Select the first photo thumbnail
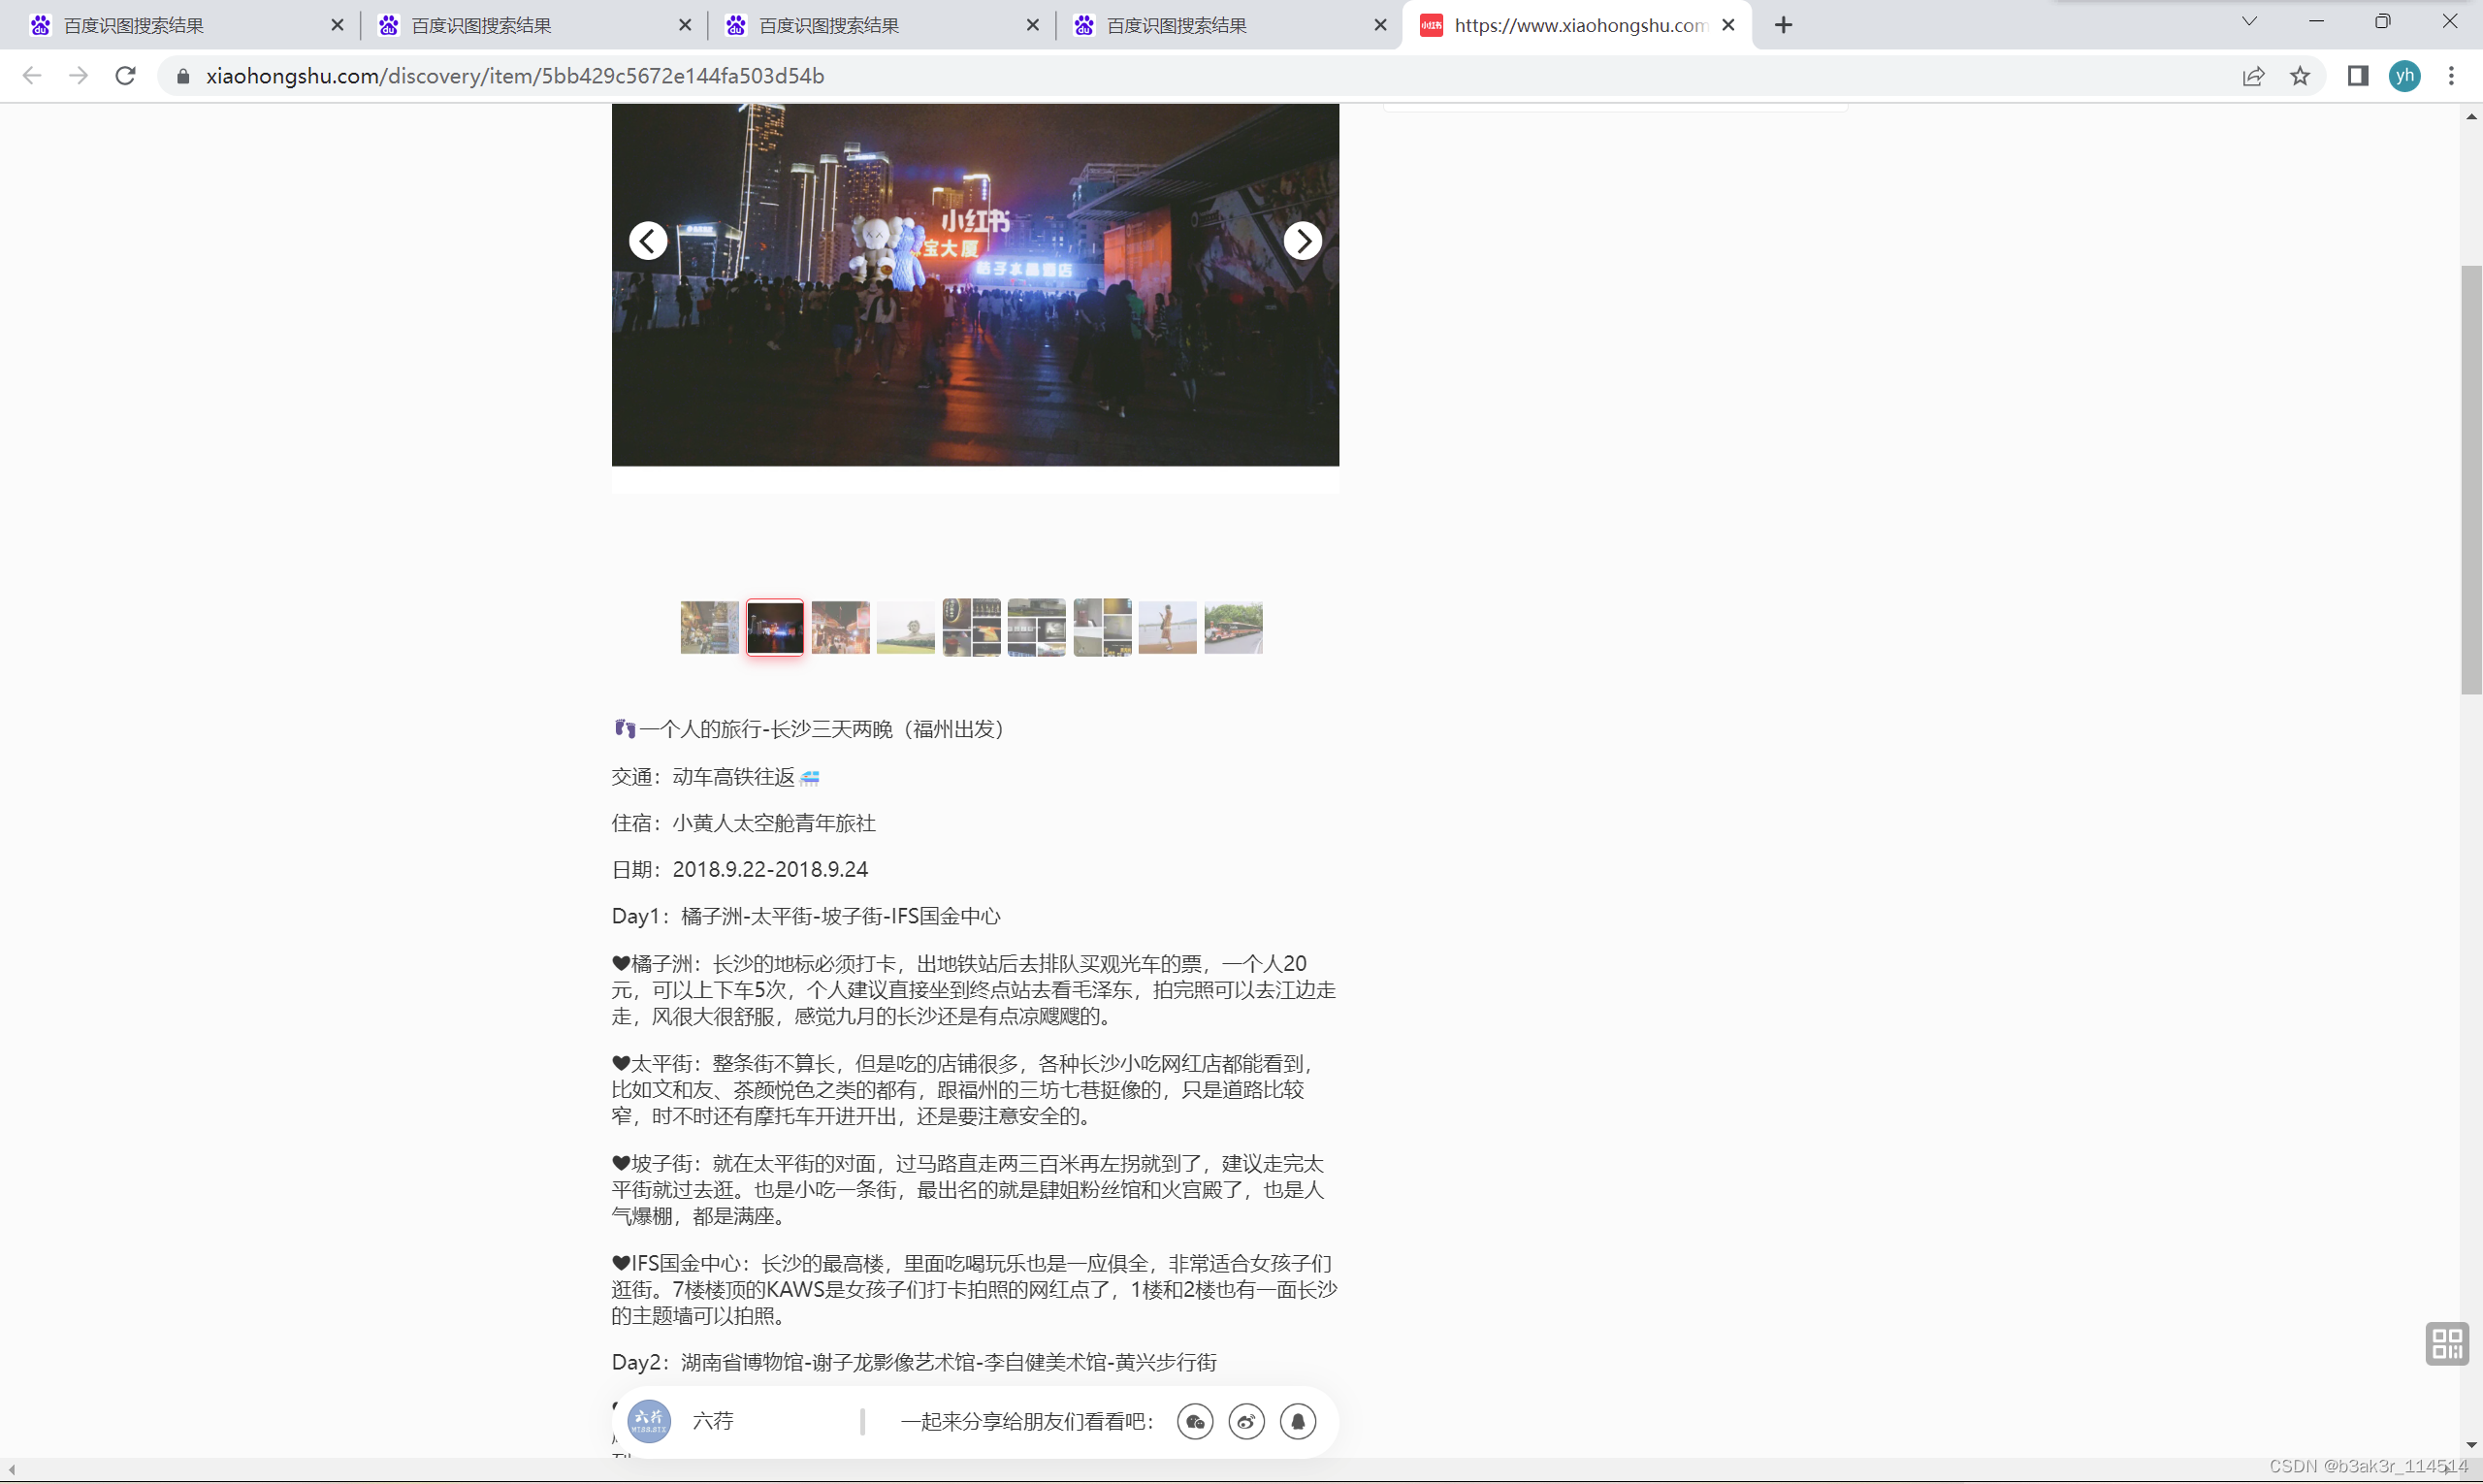 coord(709,628)
